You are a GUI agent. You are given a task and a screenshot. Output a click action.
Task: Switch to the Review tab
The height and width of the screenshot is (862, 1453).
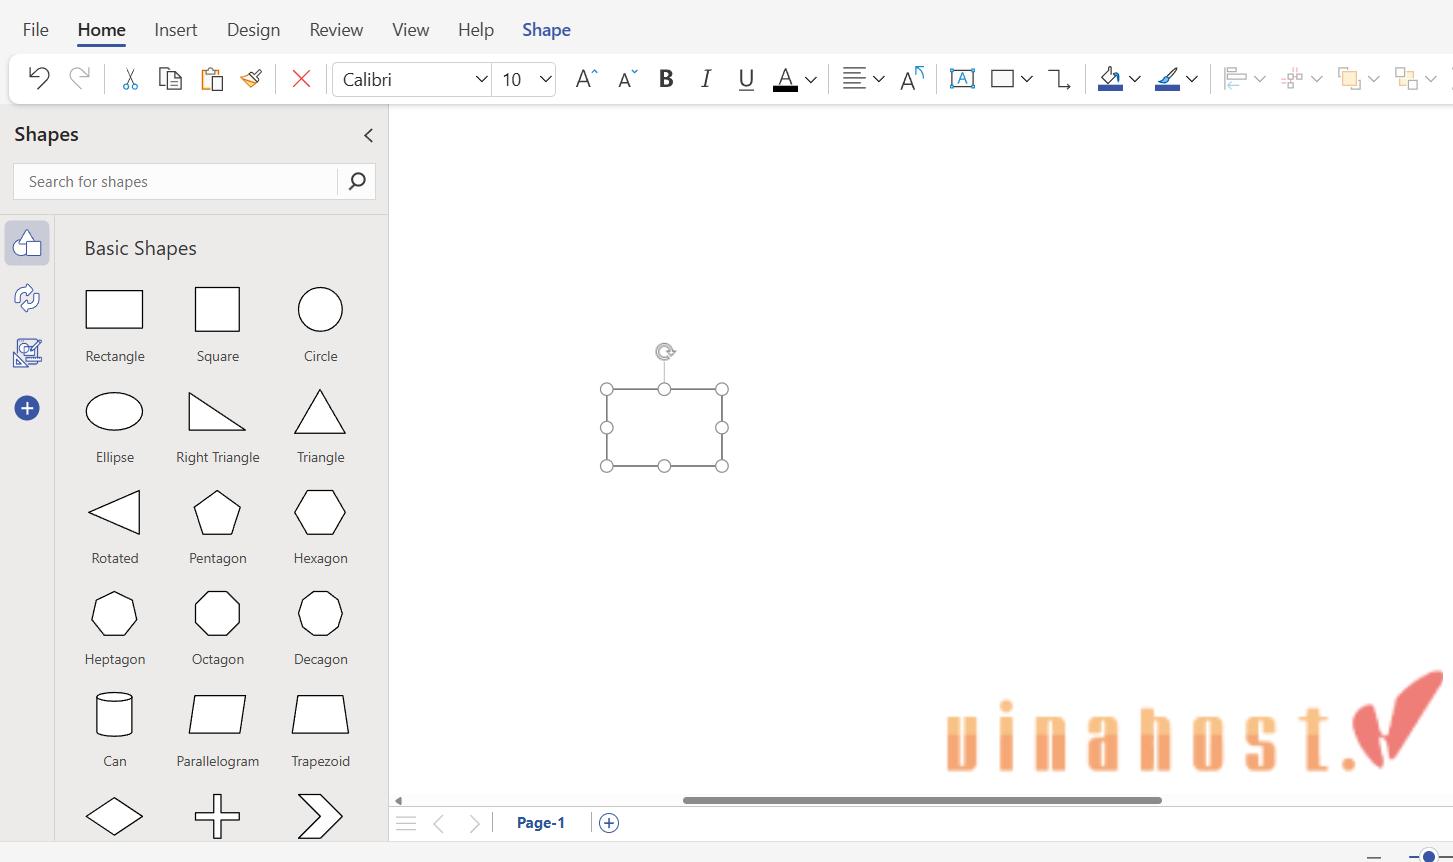pyautogui.click(x=336, y=30)
